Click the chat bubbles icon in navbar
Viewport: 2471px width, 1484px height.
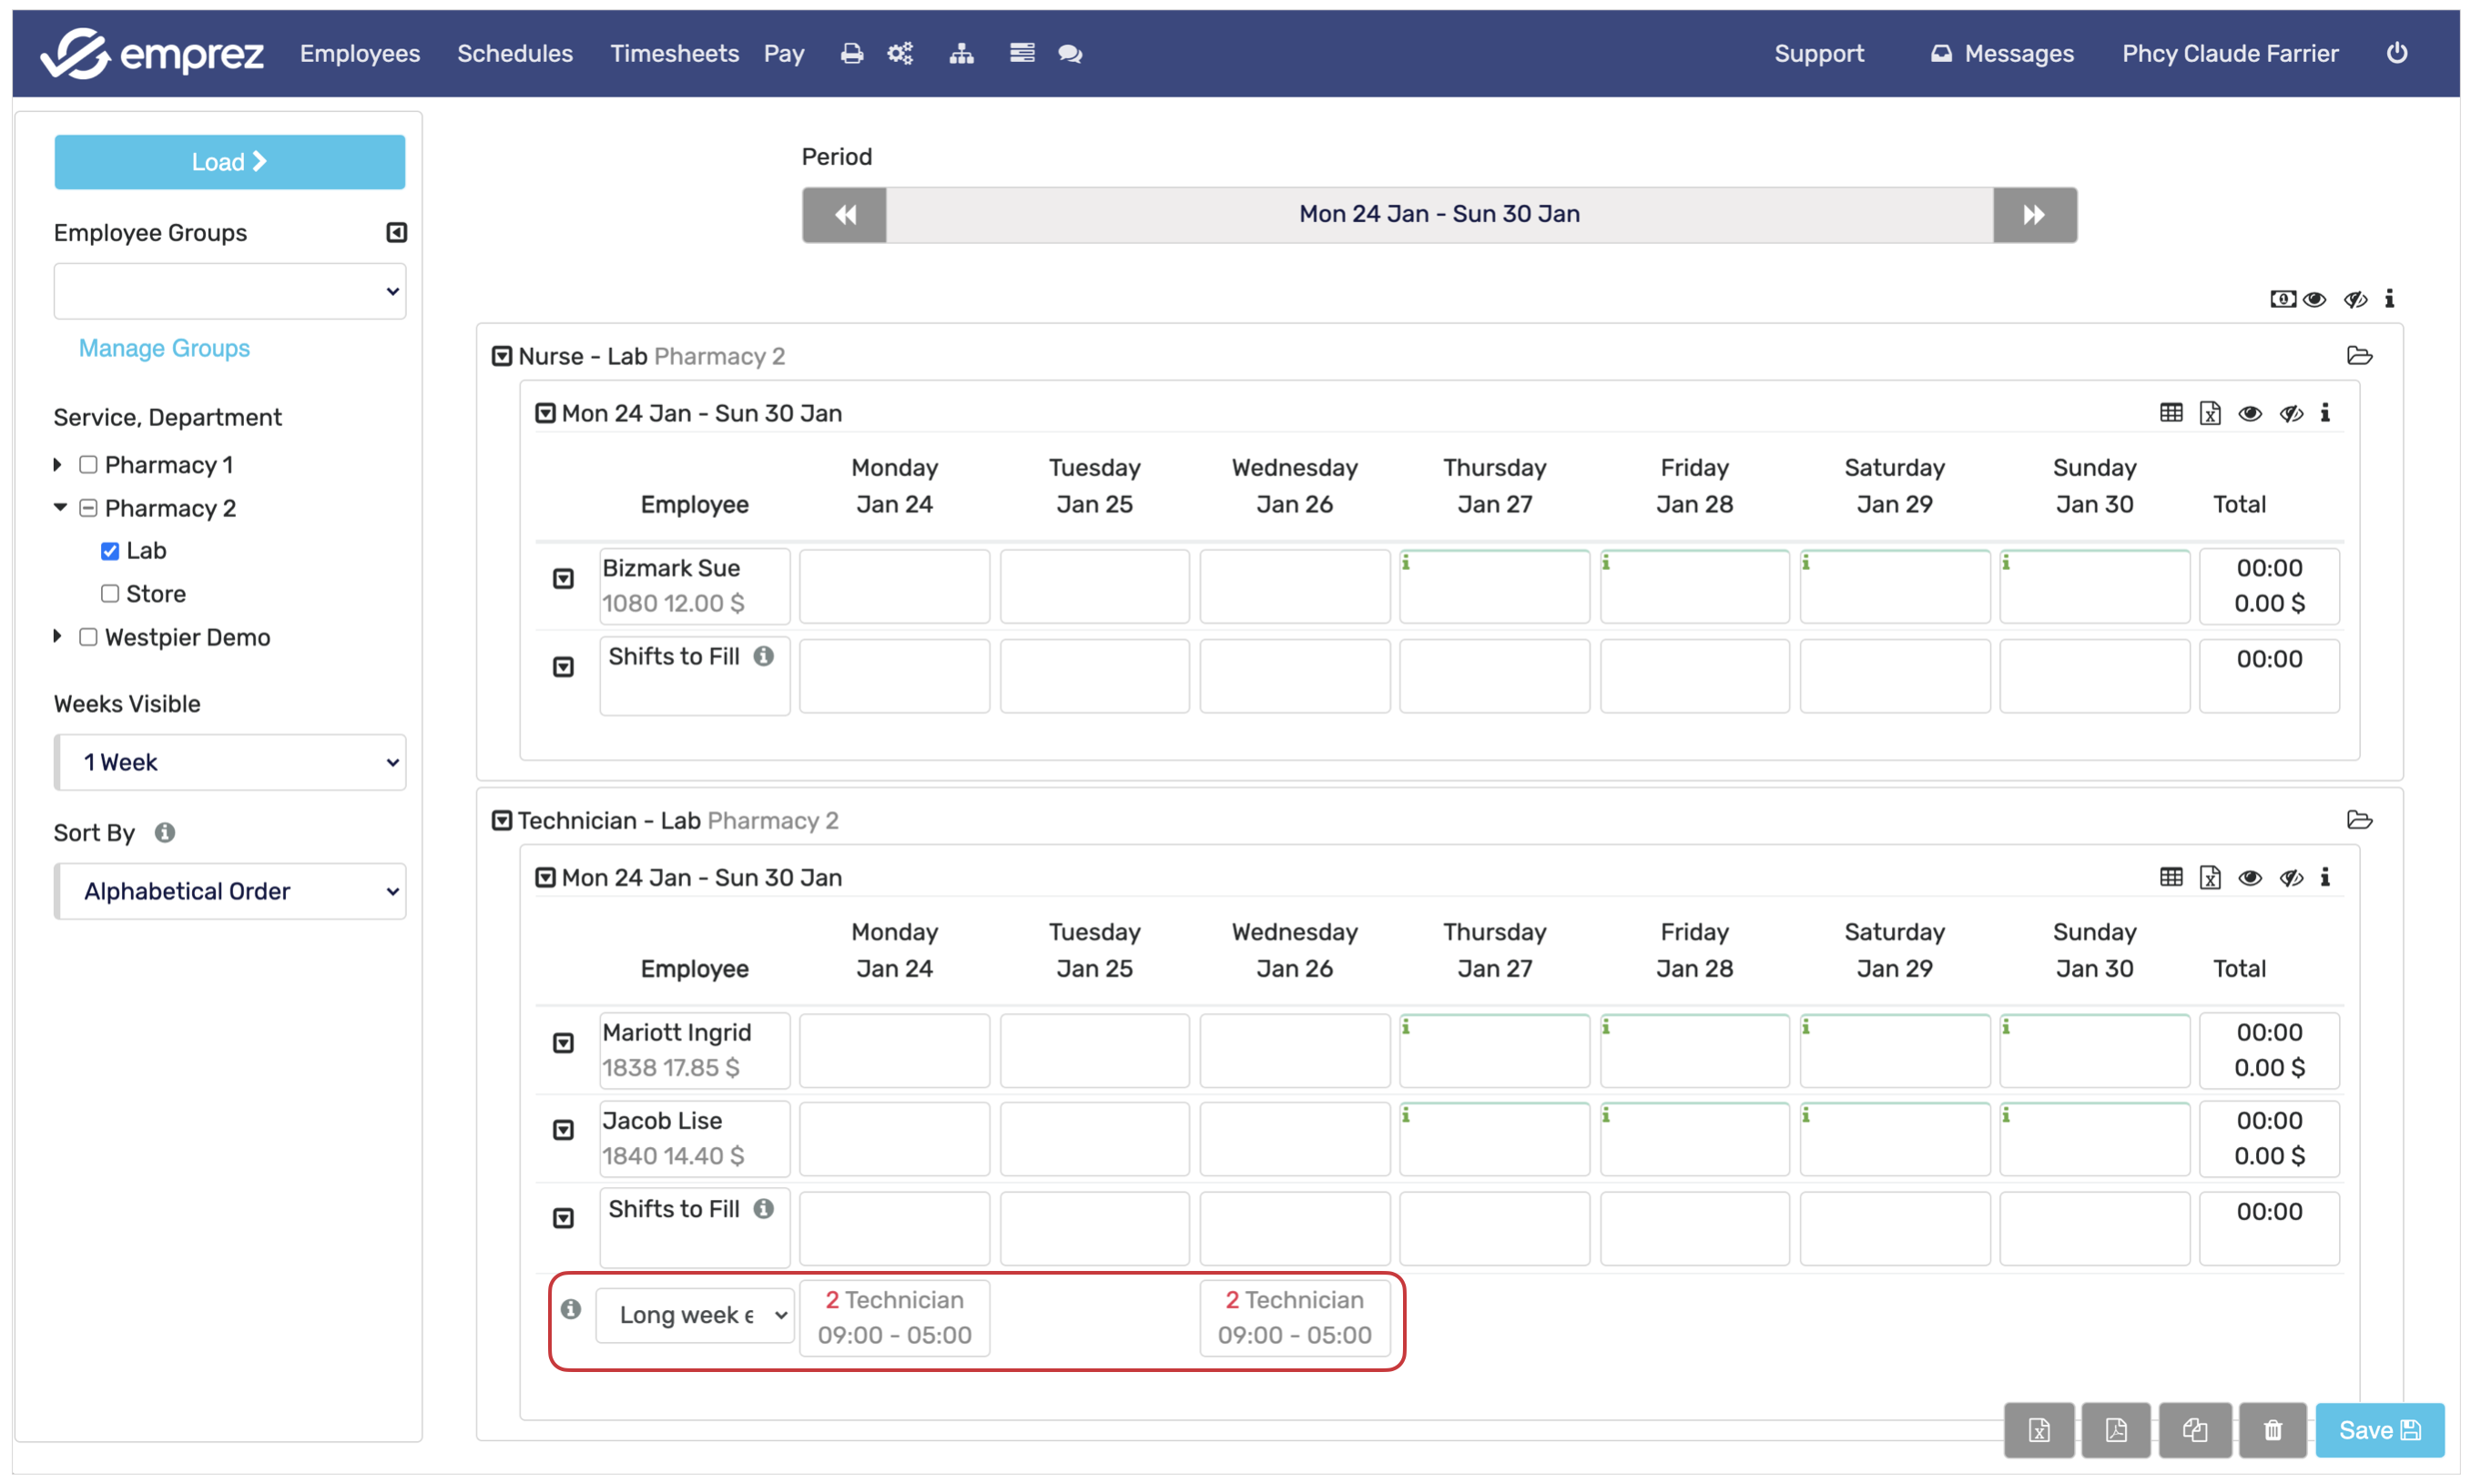point(1070,54)
